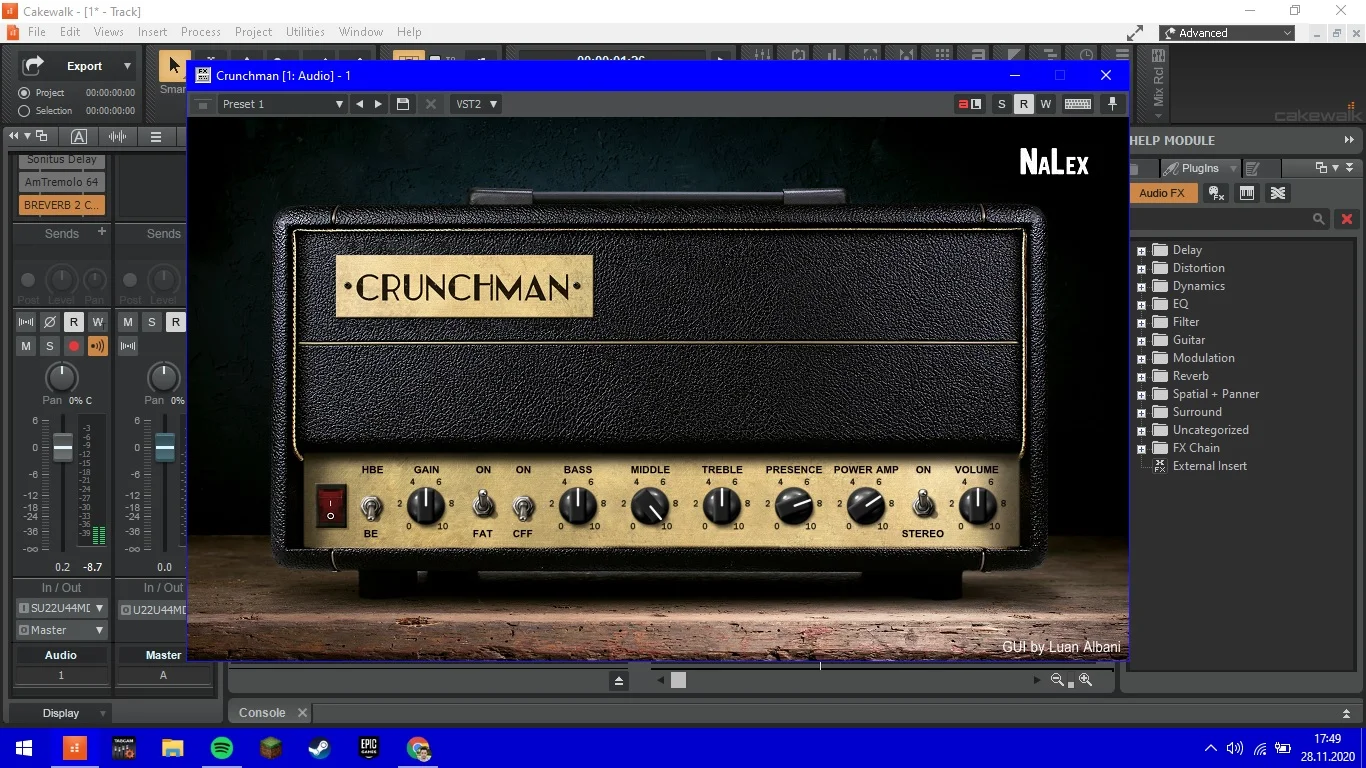This screenshot has height=768, width=1366.
Task: Select the Project export radio button
Action: click(24, 93)
